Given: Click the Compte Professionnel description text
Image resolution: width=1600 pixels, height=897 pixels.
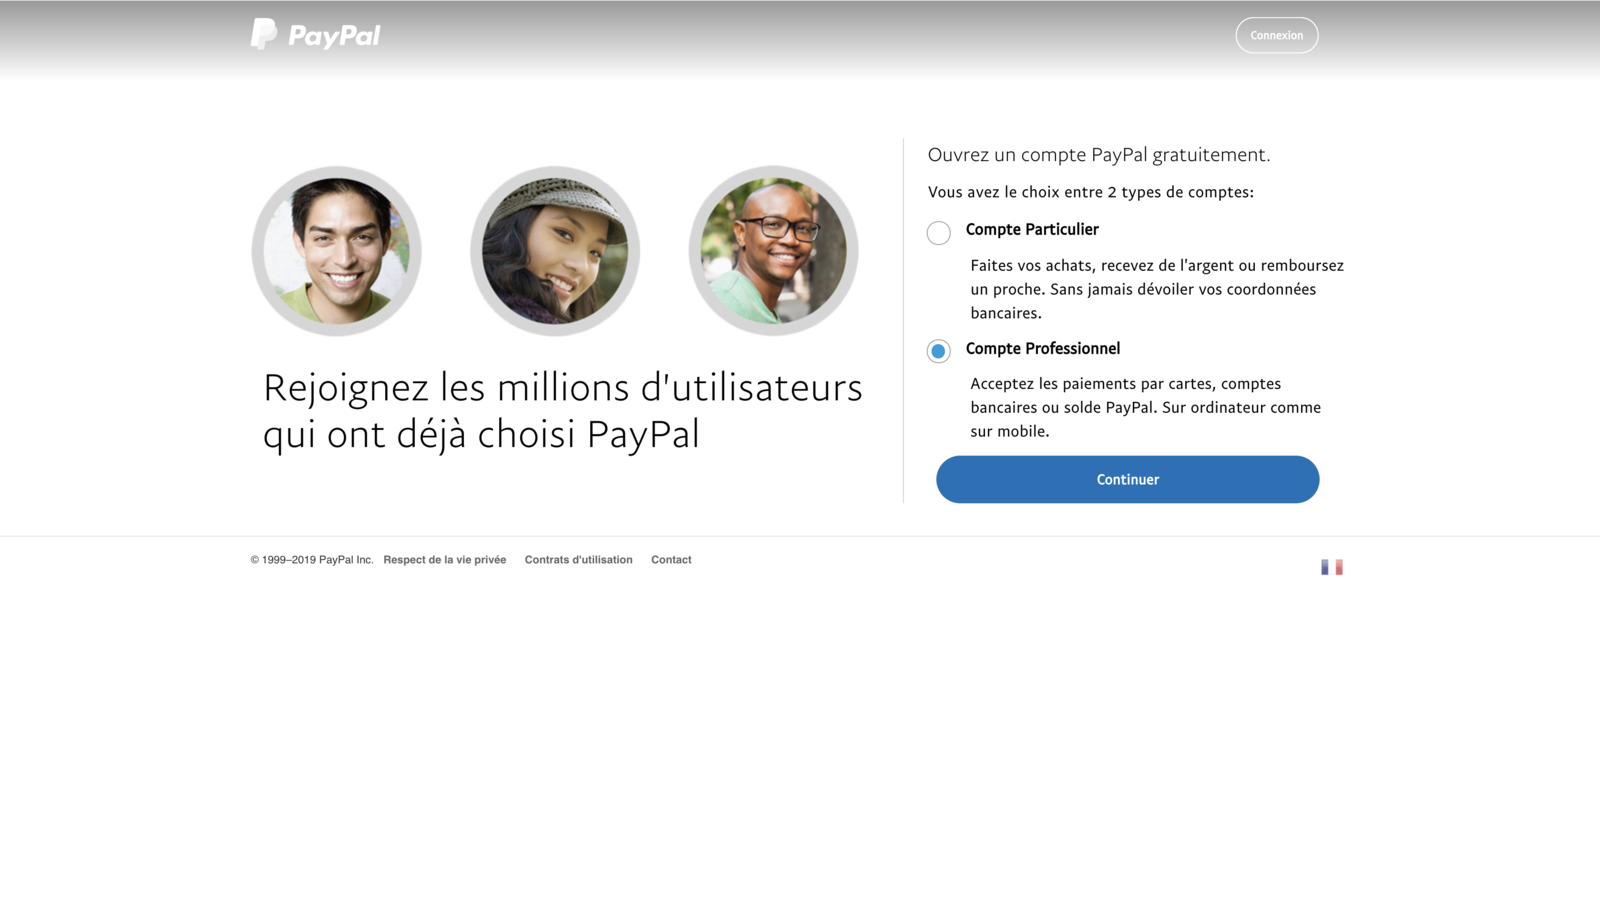Looking at the screenshot, I should [x=1146, y=407].
